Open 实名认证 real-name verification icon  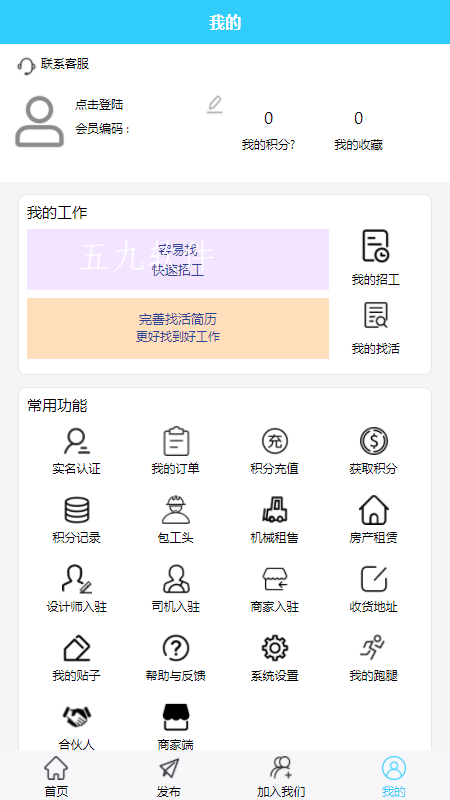coord(77,441)
